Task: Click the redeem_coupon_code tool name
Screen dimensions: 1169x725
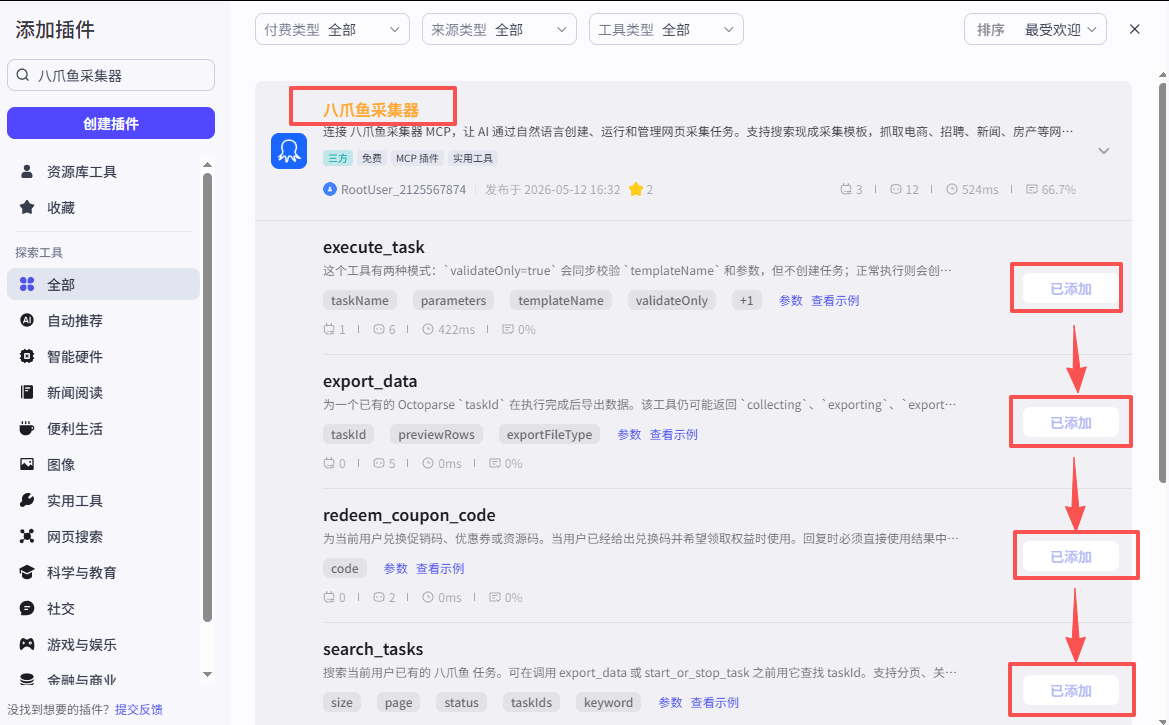Action: point(409,515)
